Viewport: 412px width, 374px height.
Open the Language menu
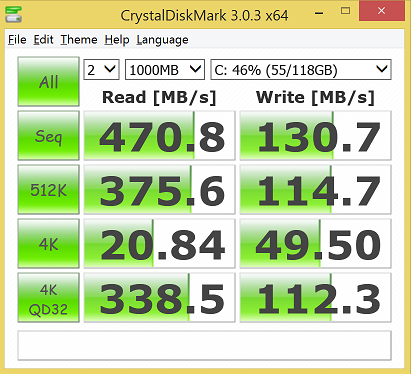coord(162,40)
